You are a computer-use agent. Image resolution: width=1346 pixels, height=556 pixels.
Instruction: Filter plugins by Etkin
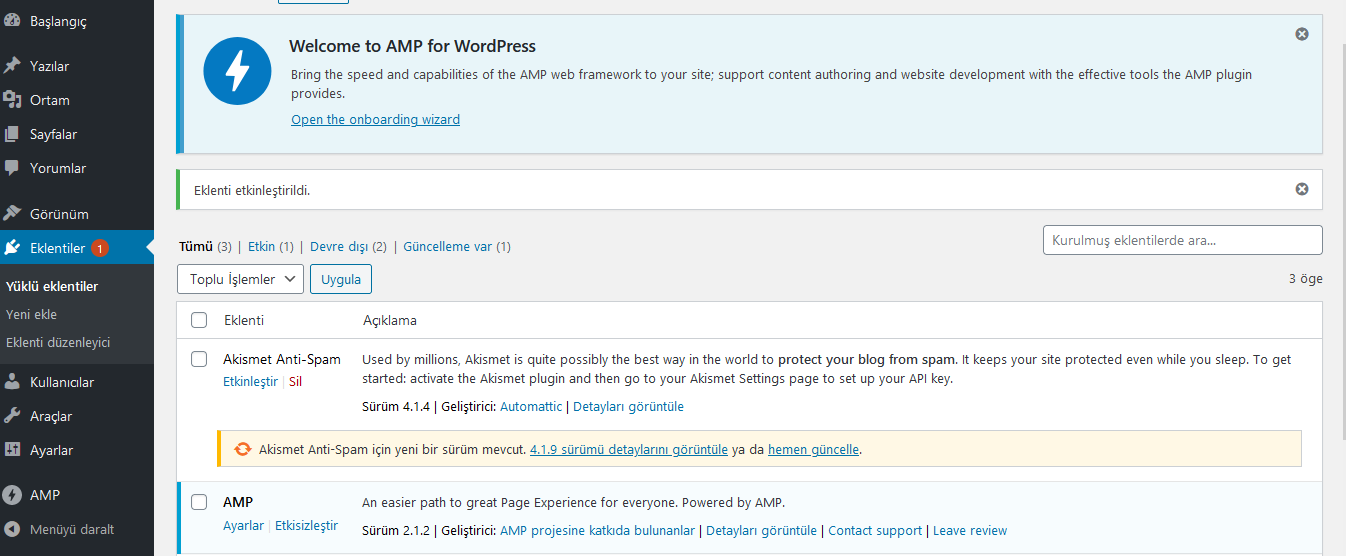tap(261, 246)
